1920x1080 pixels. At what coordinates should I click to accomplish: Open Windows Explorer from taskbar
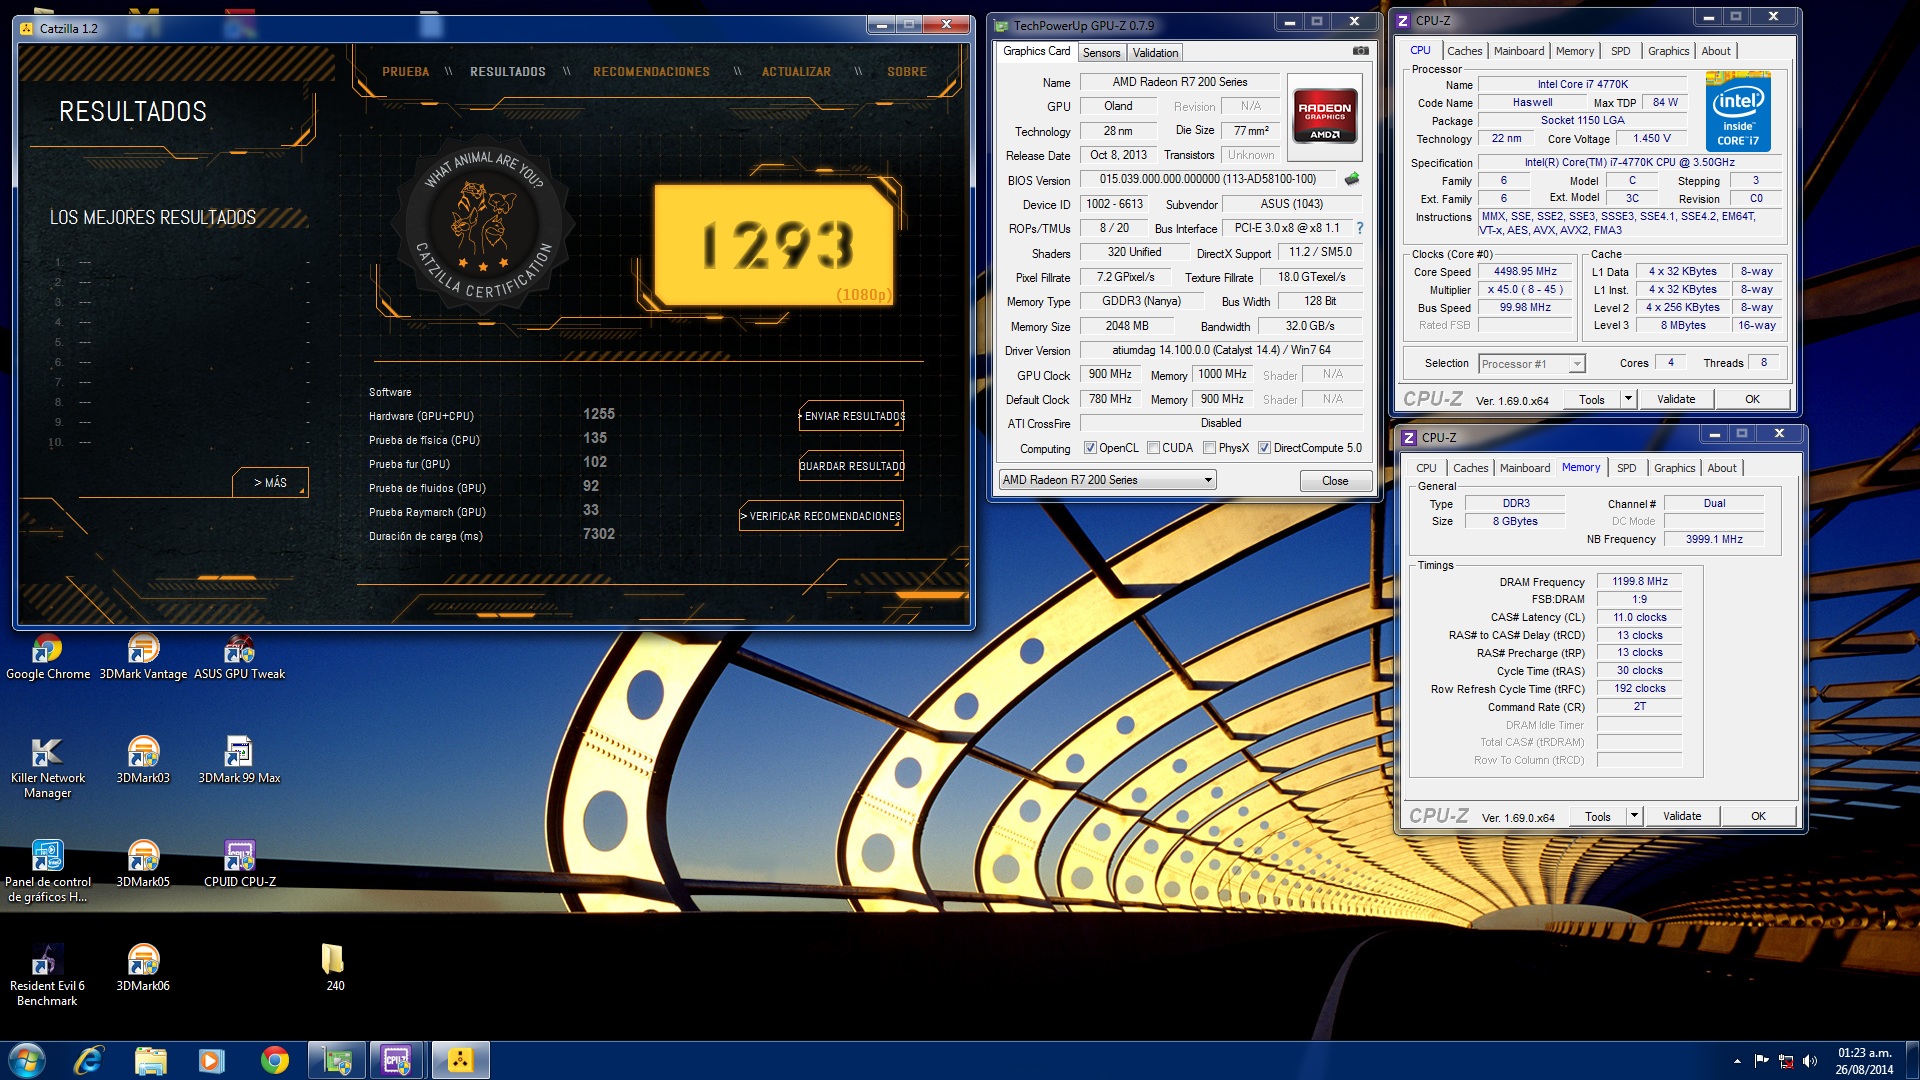pyautogui.click(x=150, y=1060)
